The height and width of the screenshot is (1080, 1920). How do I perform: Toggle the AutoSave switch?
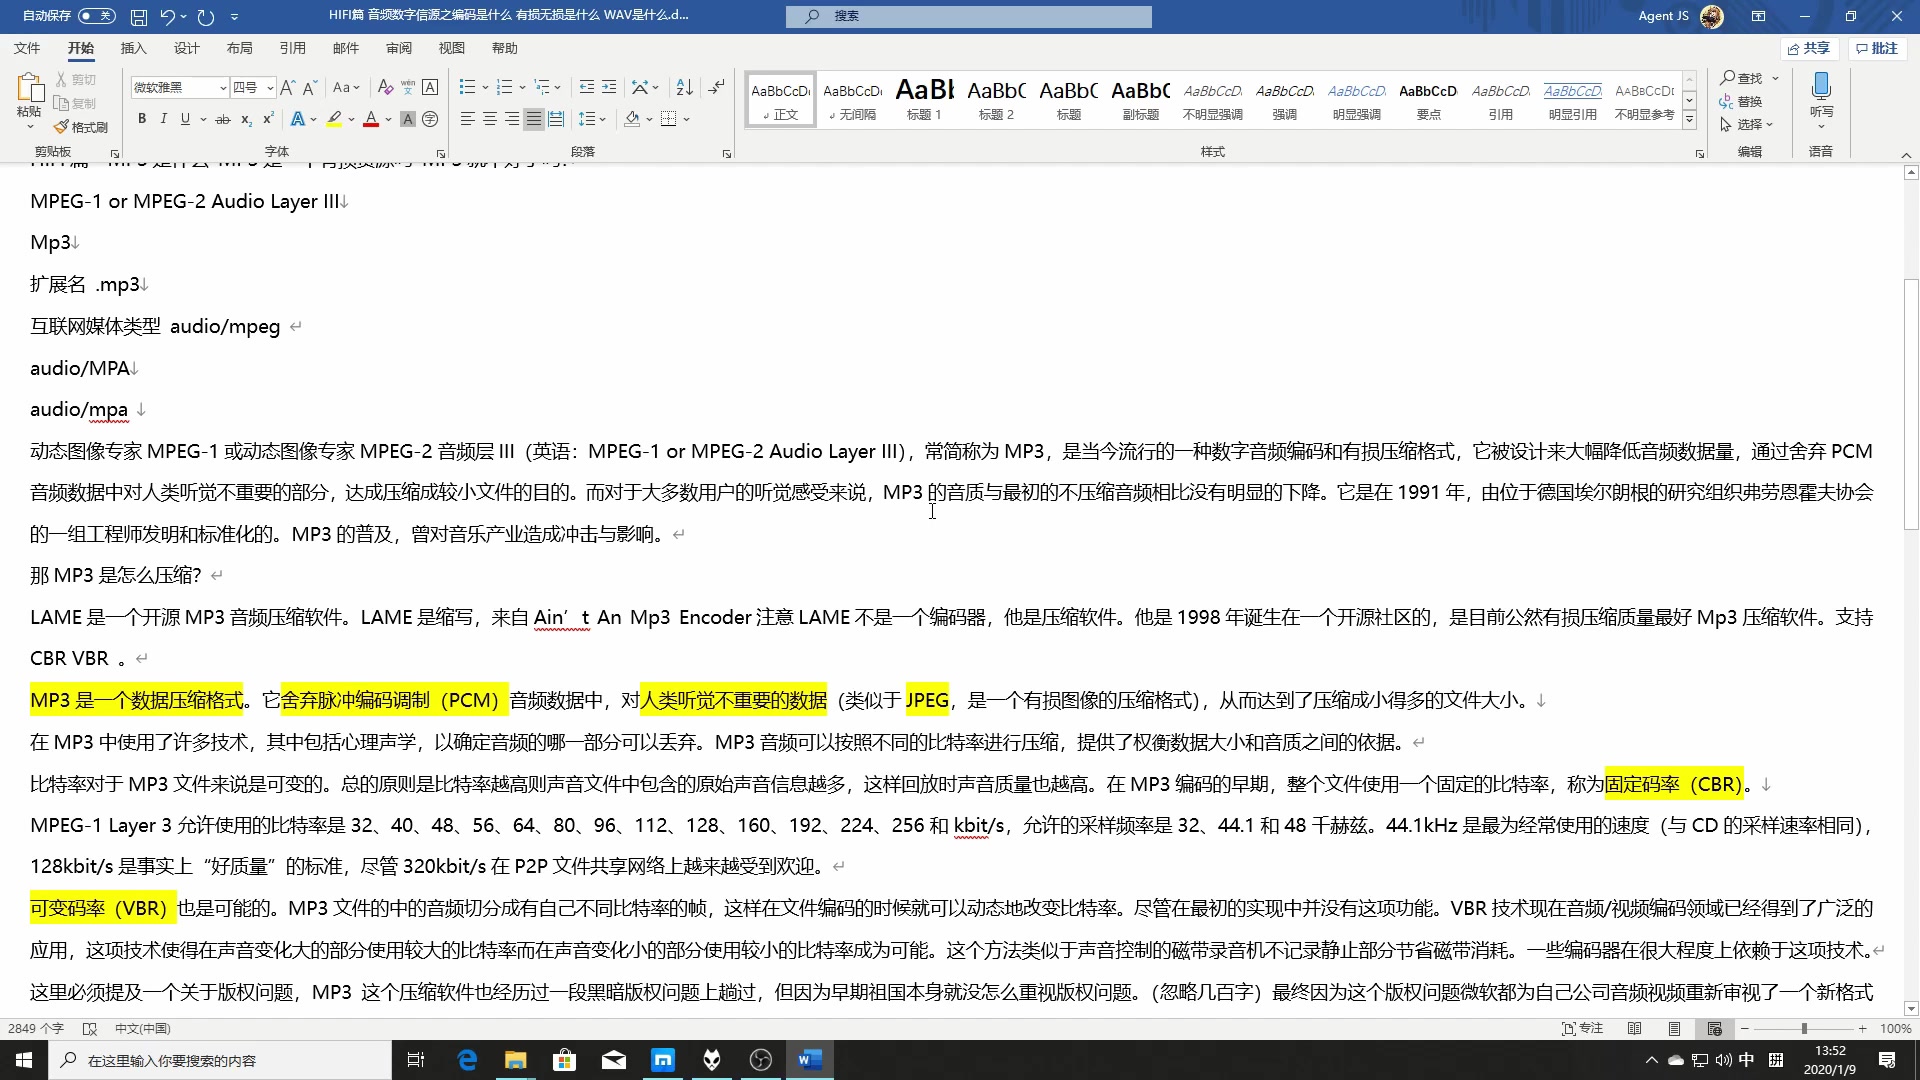[x=97, y=16]
